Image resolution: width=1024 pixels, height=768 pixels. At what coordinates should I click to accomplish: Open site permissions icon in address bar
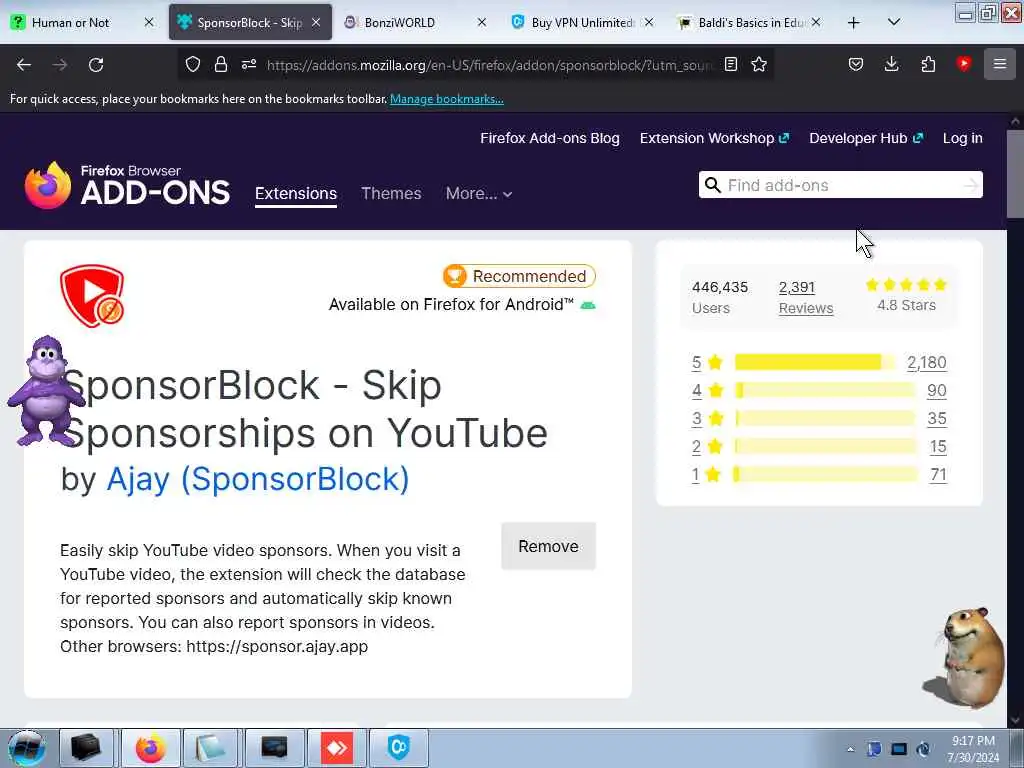(x=249, y=64)
